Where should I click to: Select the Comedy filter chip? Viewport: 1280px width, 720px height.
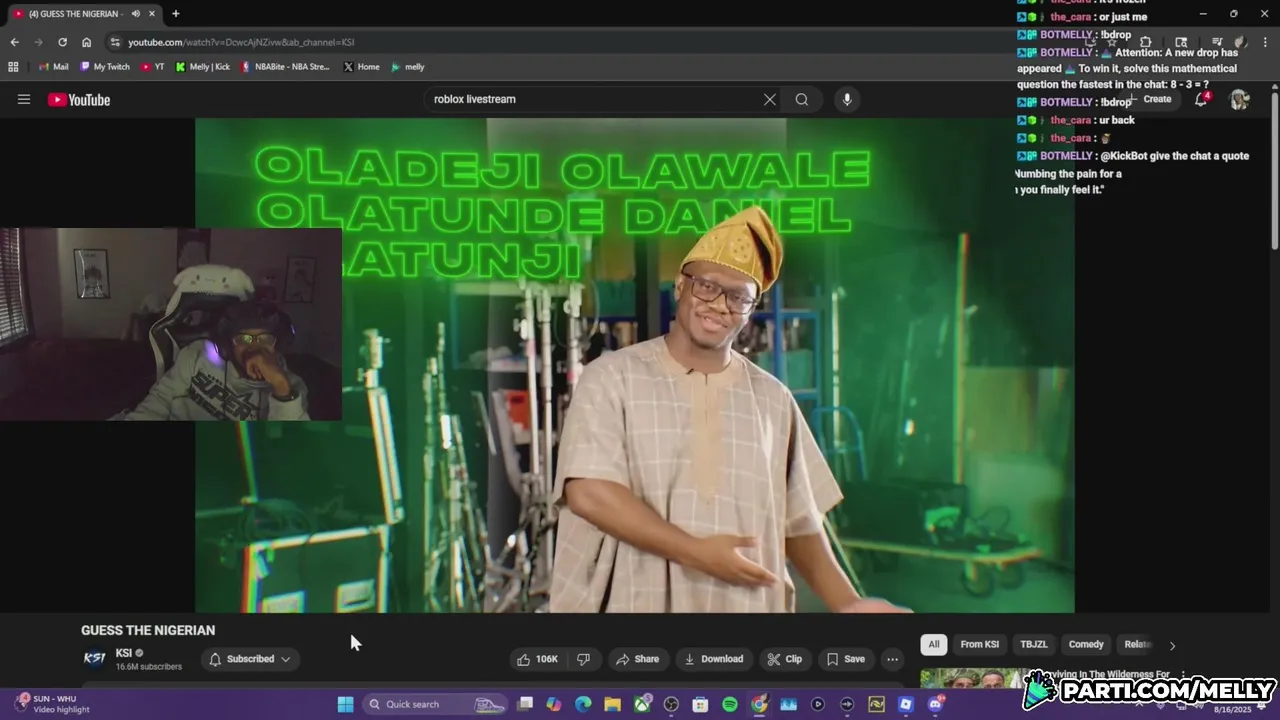[x=1086, y=645]
